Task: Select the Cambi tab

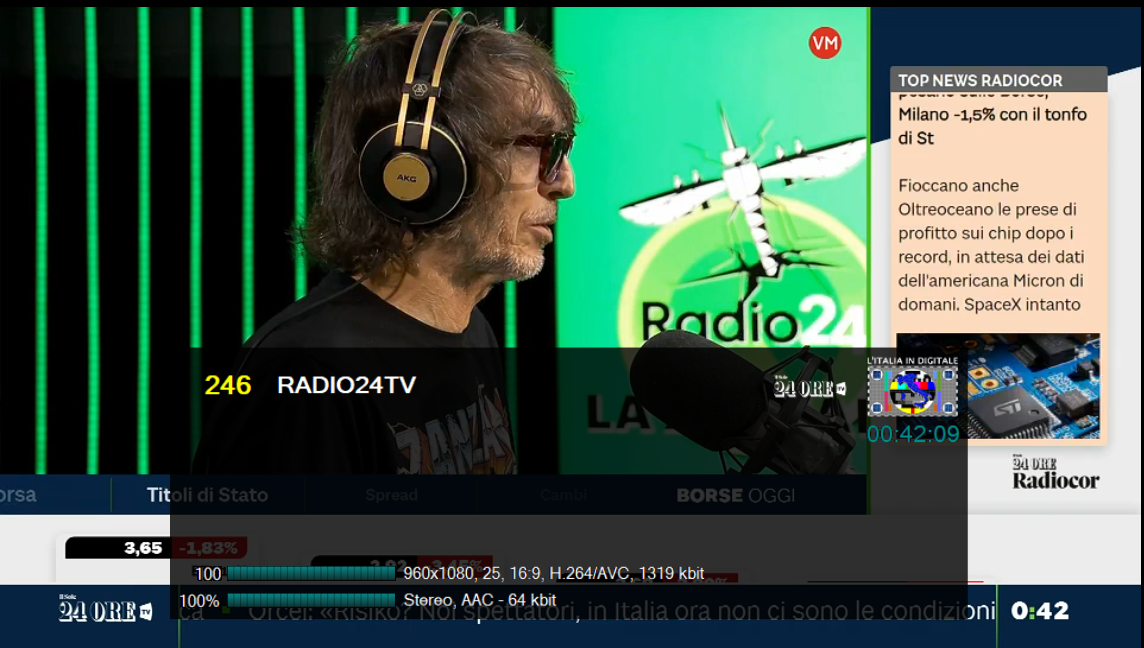Action: point(563,495)
